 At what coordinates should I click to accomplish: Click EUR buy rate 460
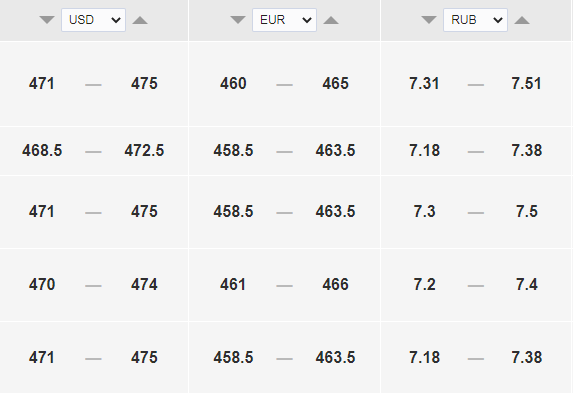233,84
